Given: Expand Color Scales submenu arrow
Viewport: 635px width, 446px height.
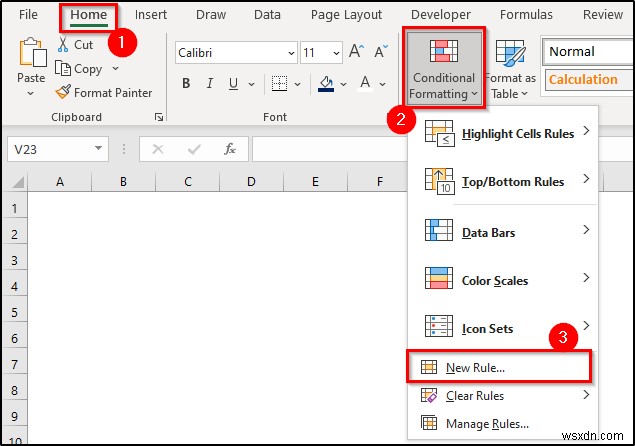Looking at the screenshot, I should coord(586,277).
